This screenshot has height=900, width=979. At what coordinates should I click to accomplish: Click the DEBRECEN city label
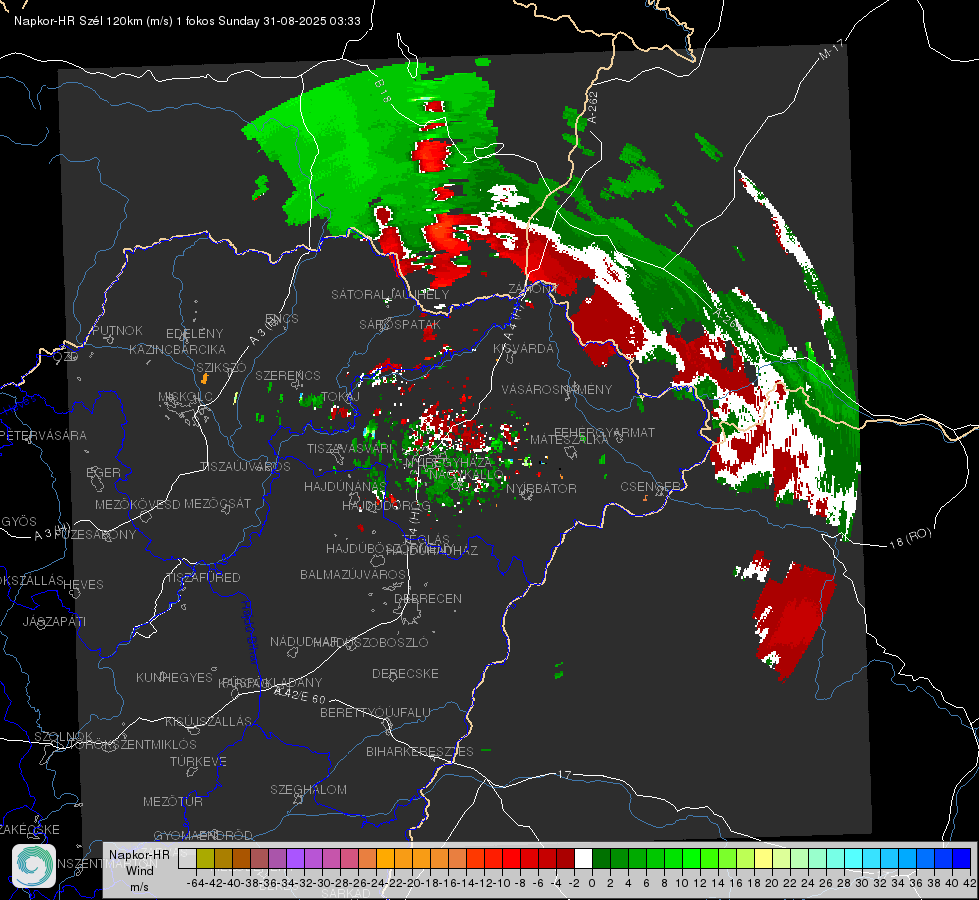tap(428, 598)
